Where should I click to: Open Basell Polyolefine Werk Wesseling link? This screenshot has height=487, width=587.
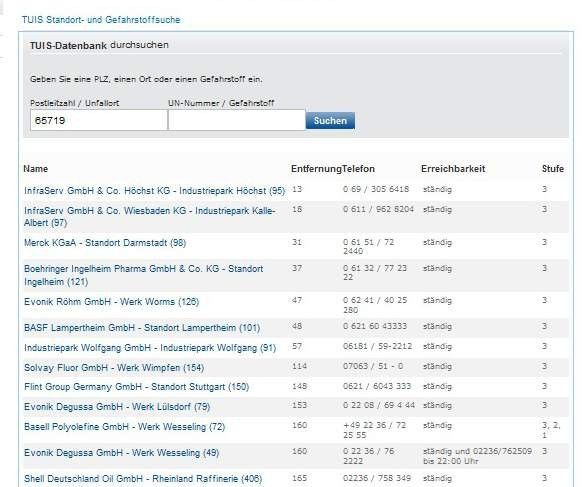click(x=124, y=427)
